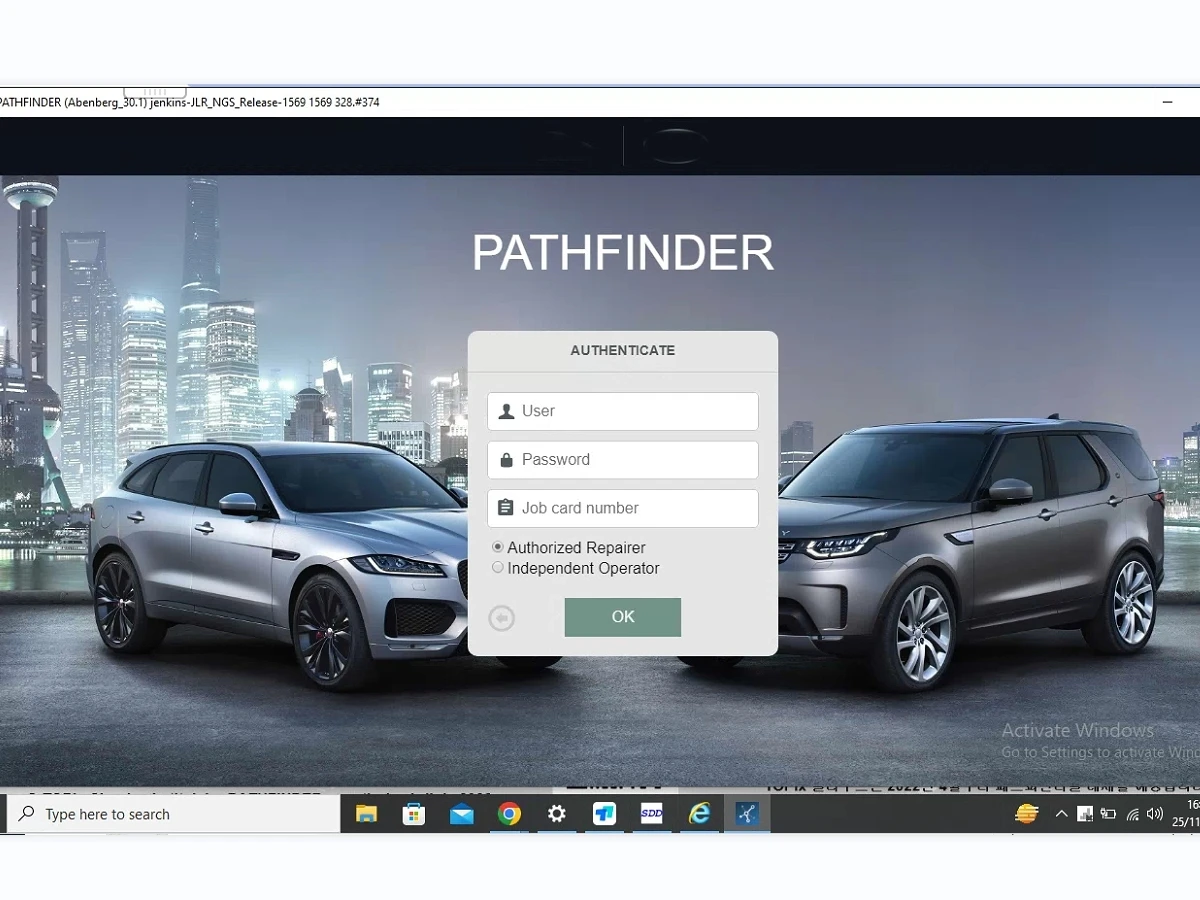Open Microsoft Store from the taskbar

pos(414,814)
